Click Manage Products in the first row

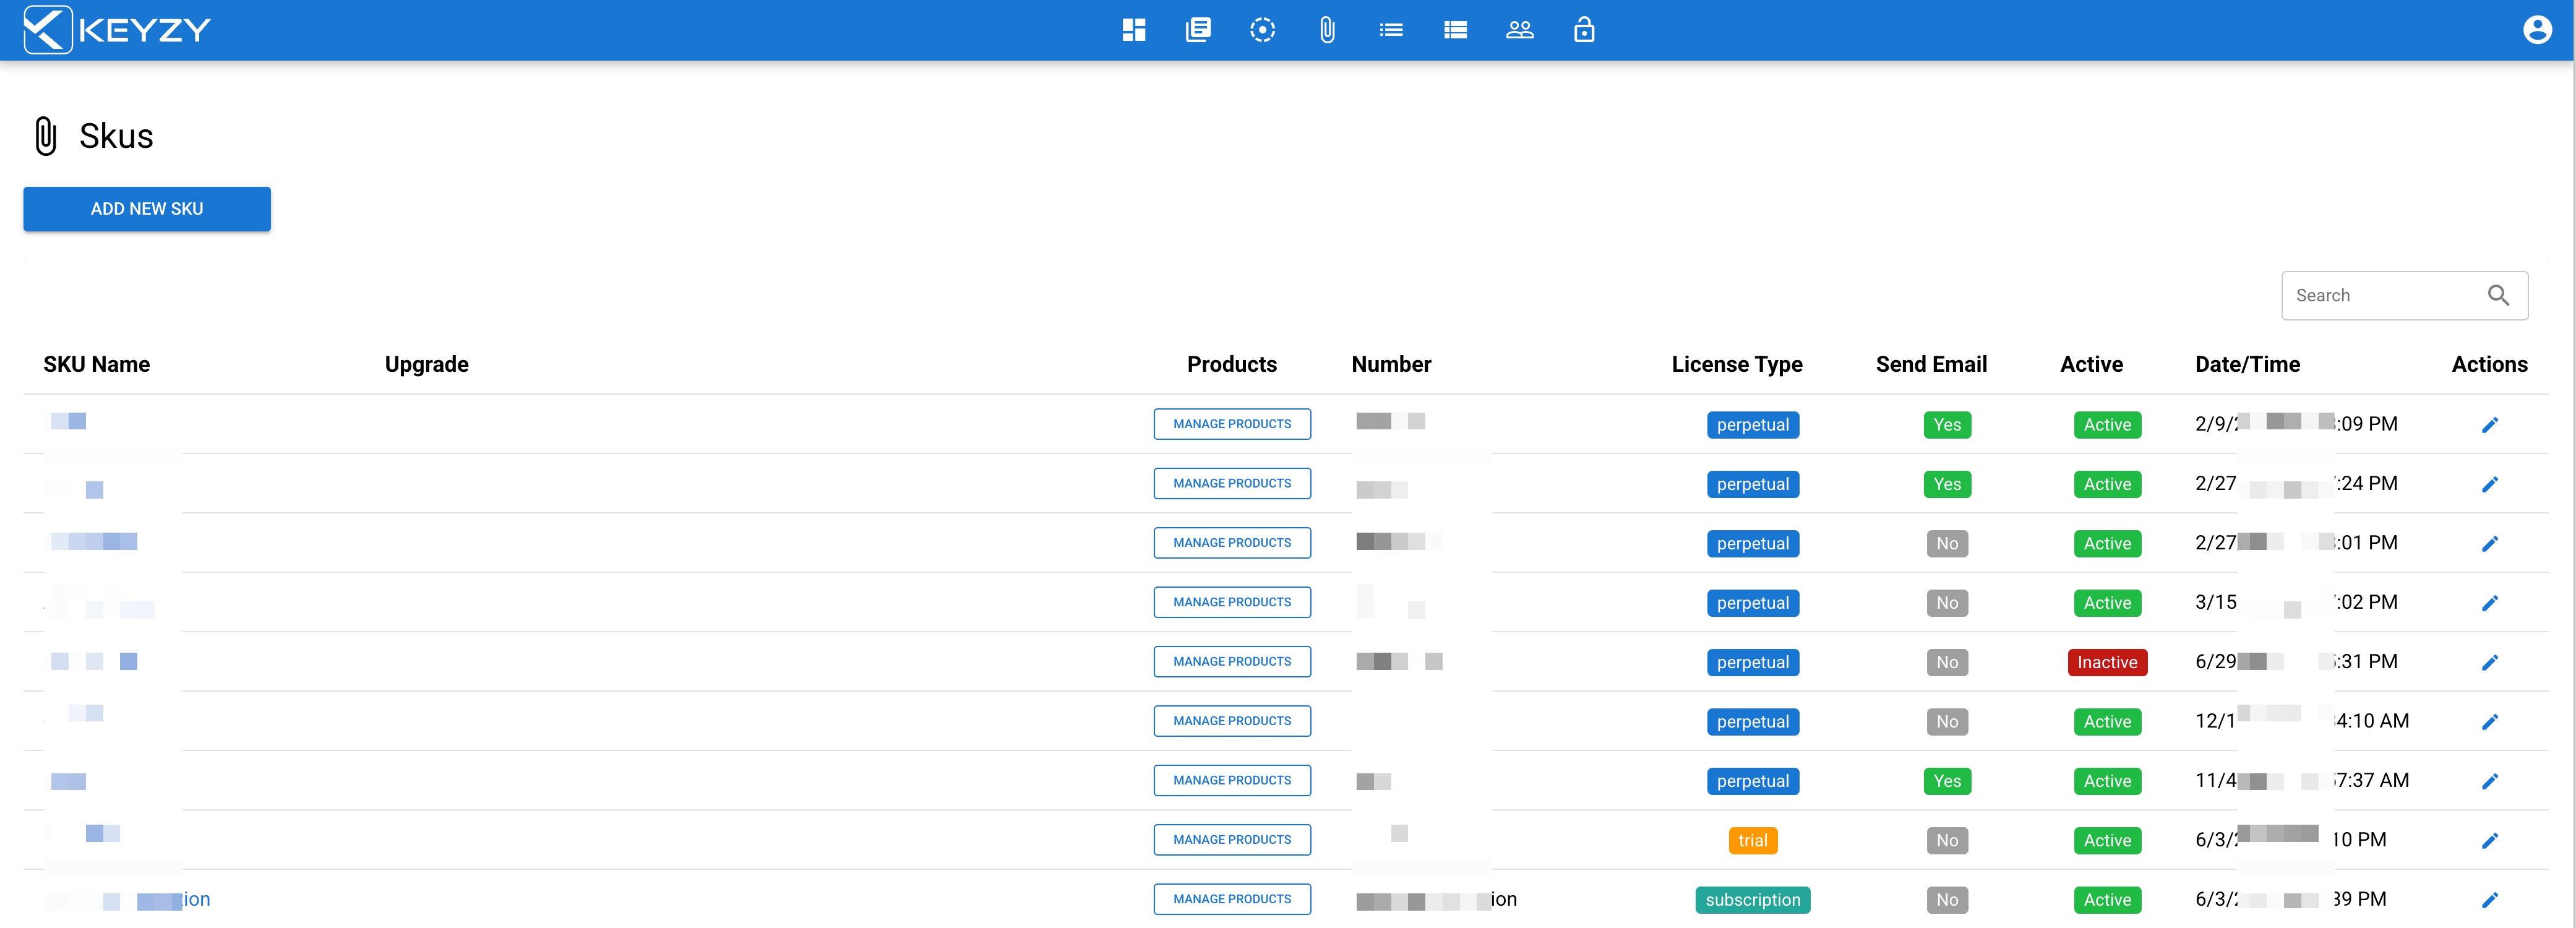1232,424
